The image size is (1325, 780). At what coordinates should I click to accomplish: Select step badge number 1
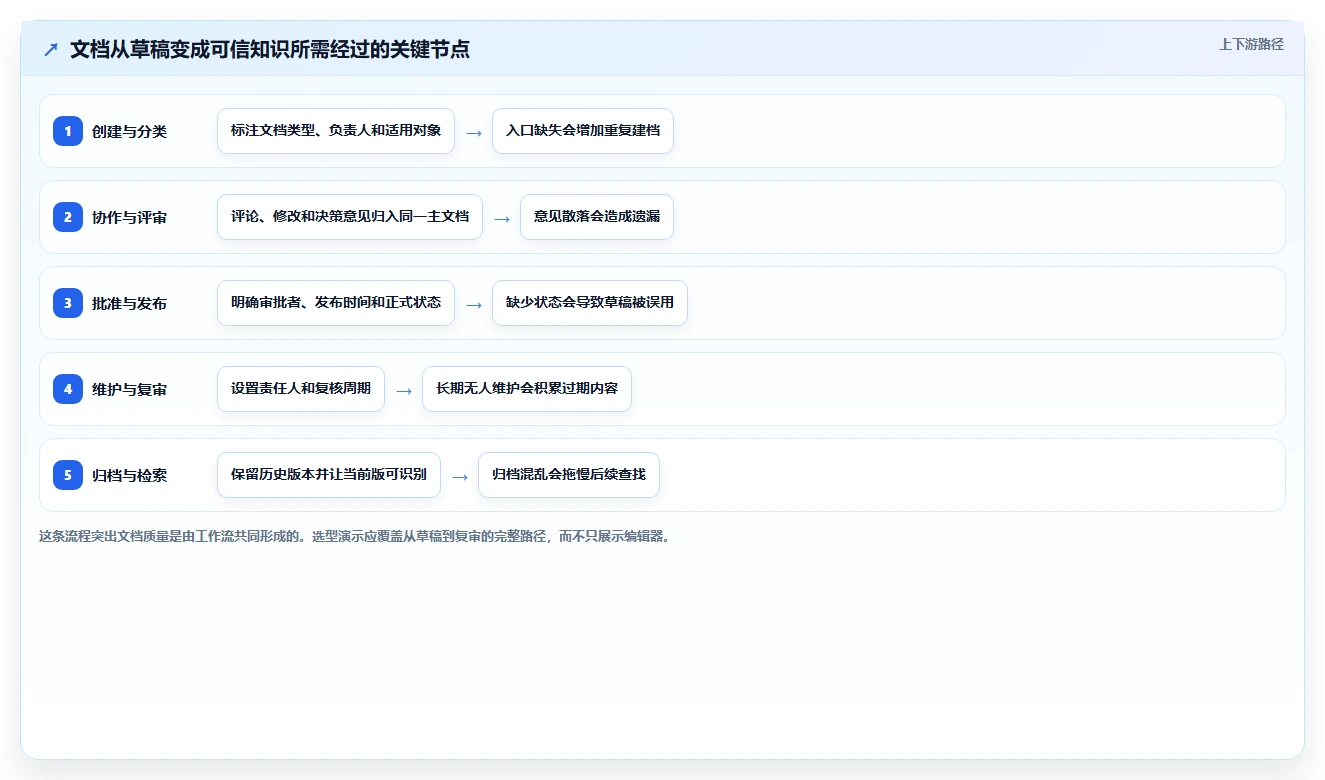68,131
